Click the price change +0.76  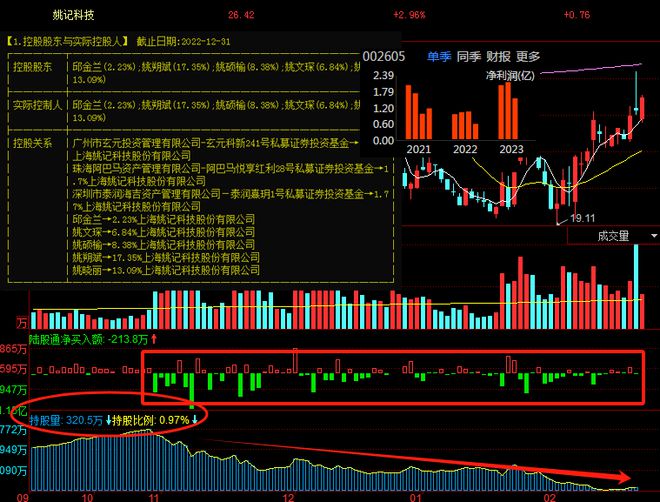(x=577, y=15)
